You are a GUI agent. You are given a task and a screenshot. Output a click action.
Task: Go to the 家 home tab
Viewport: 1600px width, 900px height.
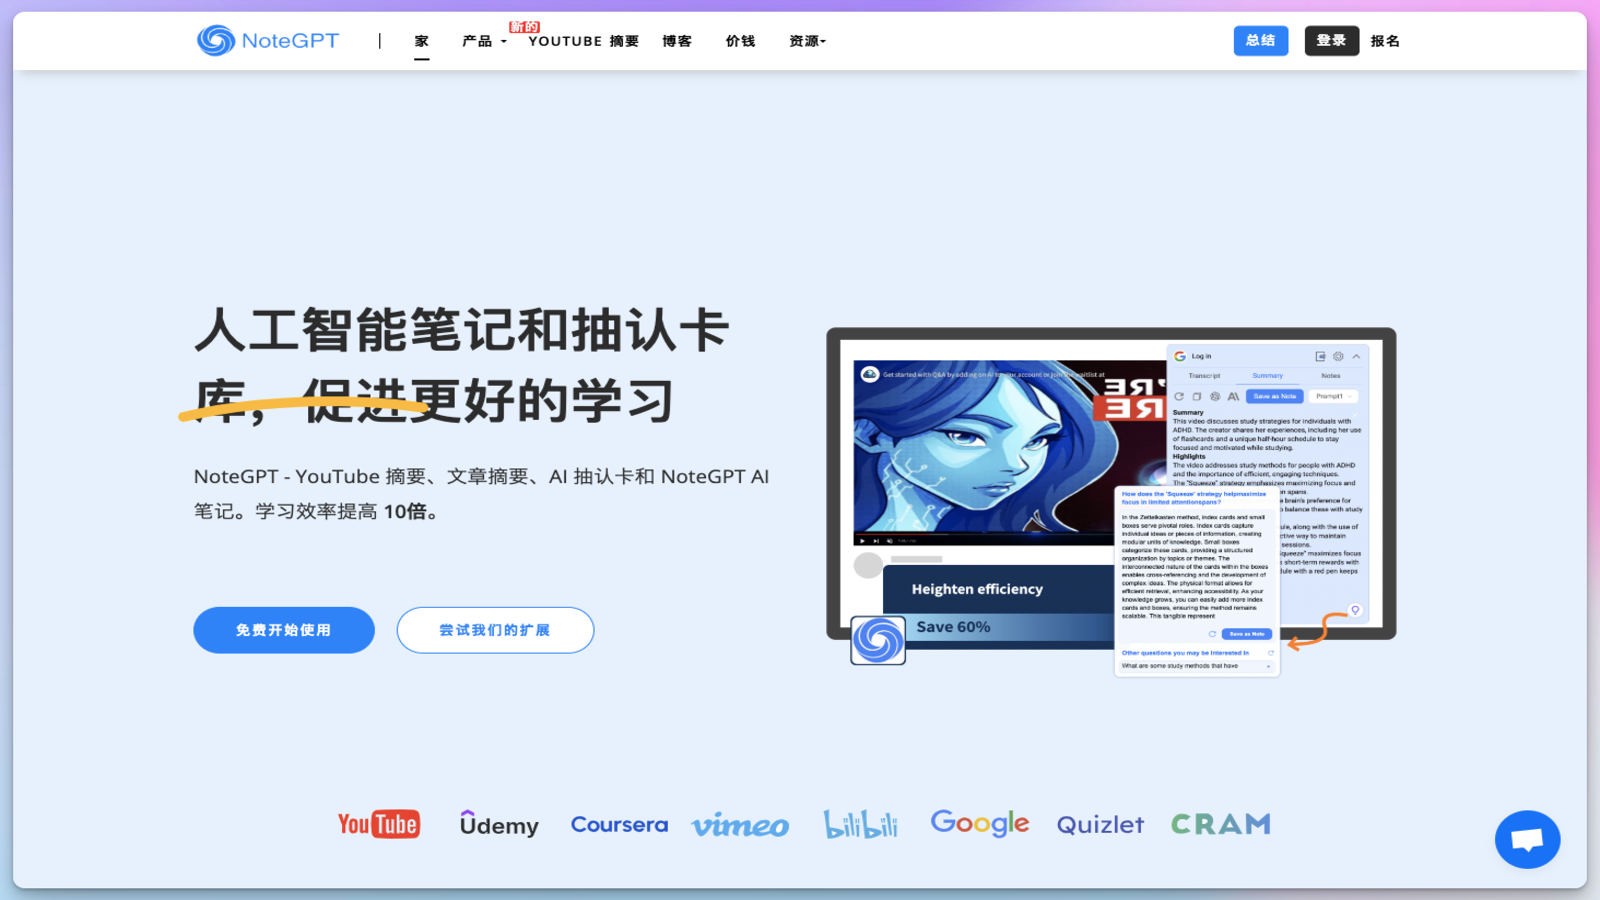[422, 41]
